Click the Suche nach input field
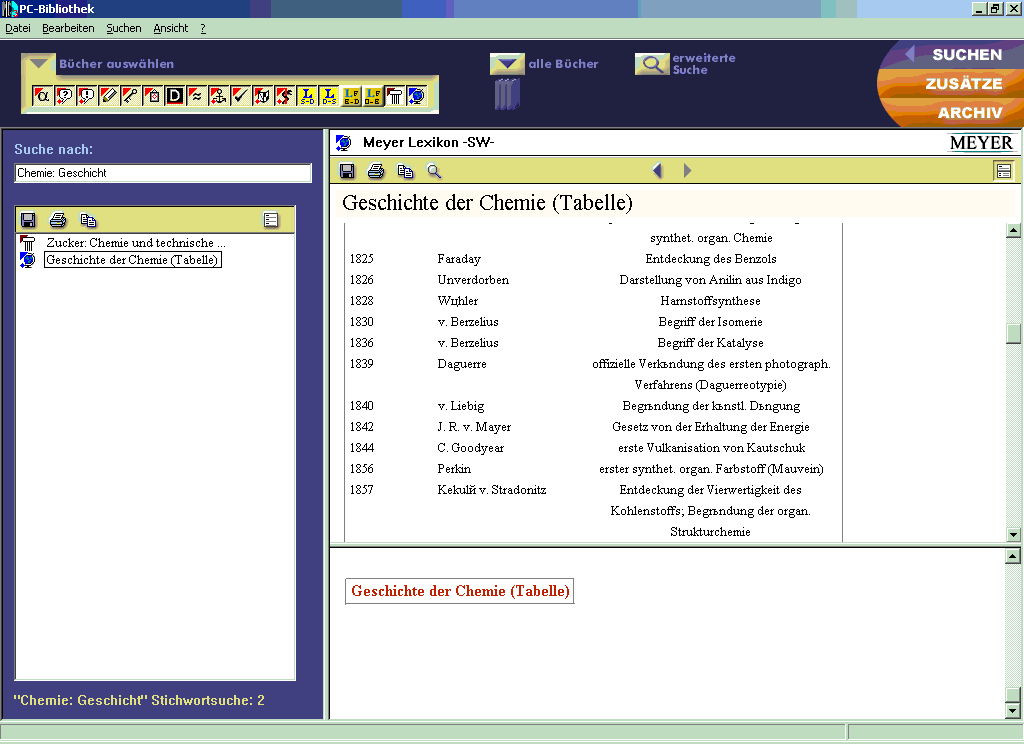1024x744 pixels. 163,173
